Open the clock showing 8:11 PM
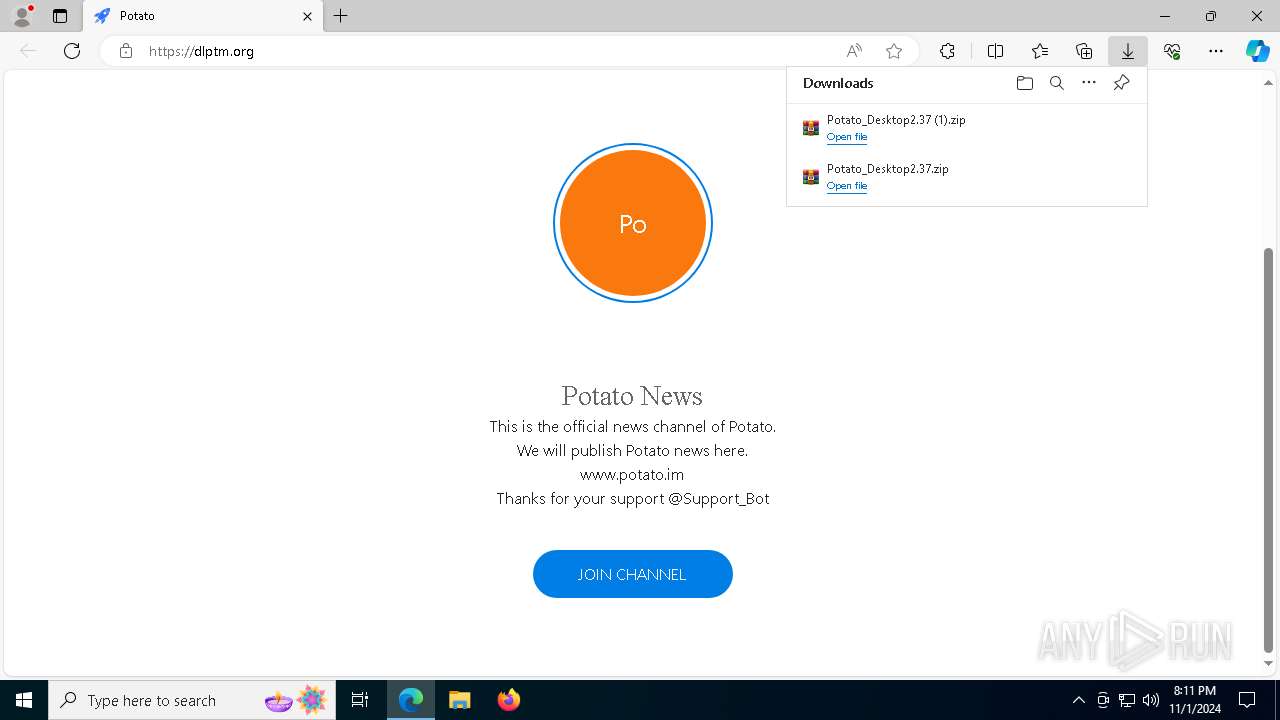 coord(1195,700)
